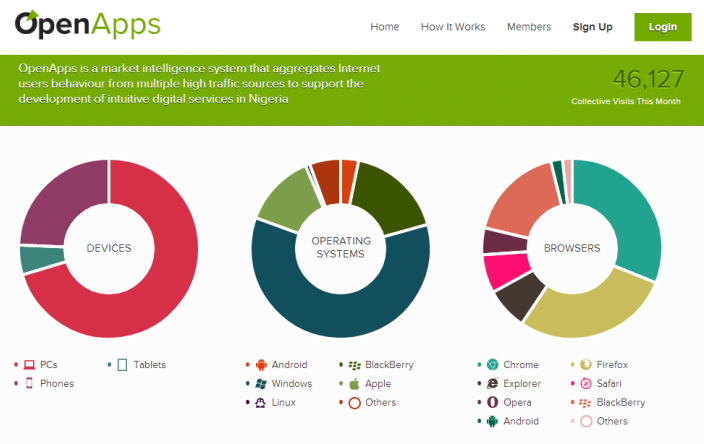Click the PCs monitor icon in legend

click(x=29, y=365)
